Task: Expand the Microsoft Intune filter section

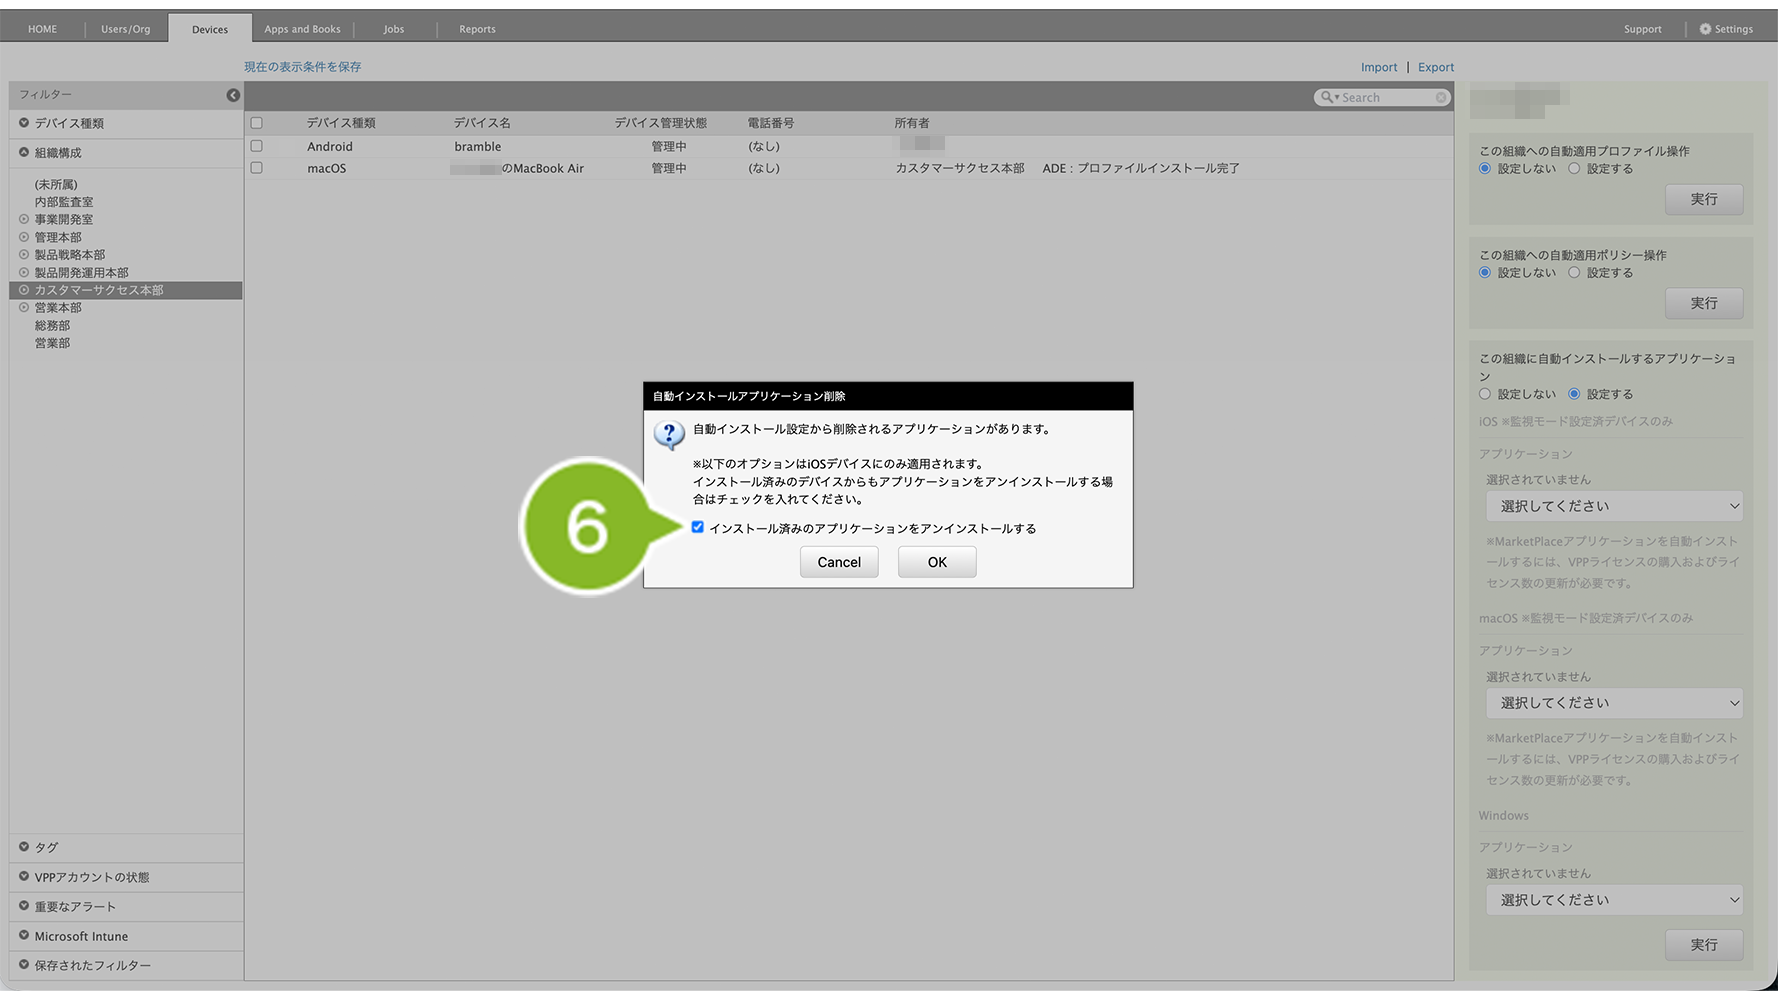Action: coord(24,936)
